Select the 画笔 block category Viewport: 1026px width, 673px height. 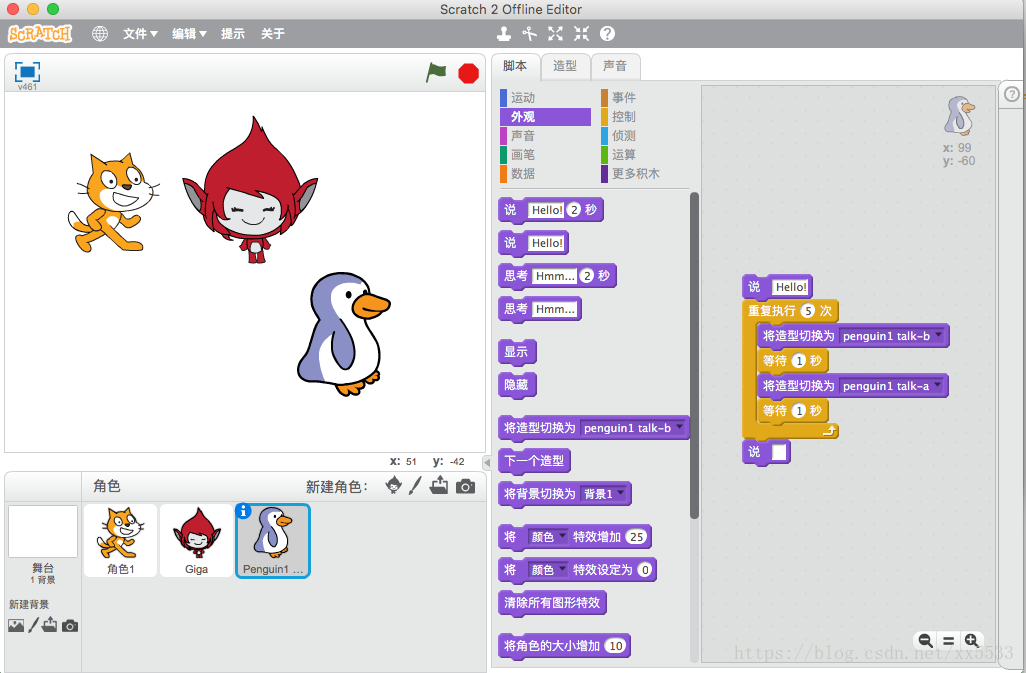tap(544, 154)
